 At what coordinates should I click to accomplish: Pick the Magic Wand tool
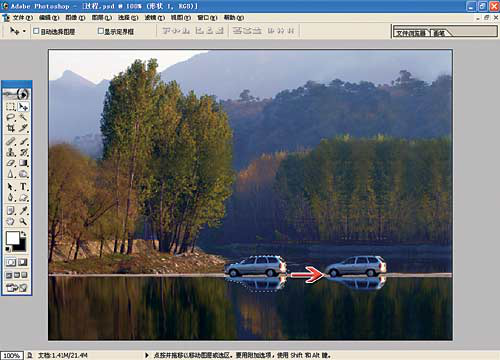(23, 117)
